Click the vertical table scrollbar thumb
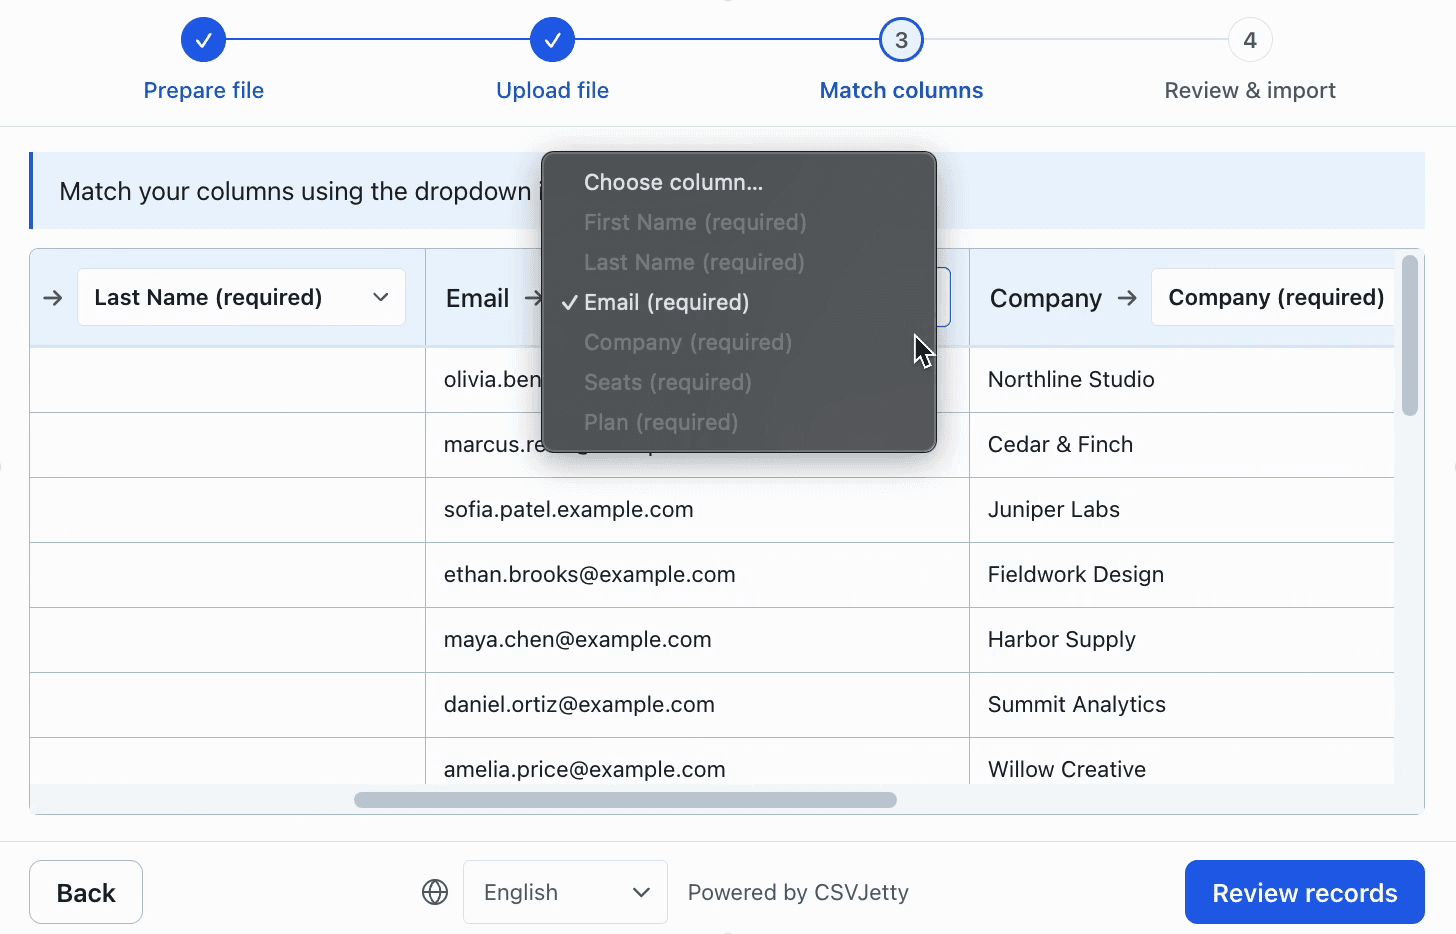 [1410, 335]
